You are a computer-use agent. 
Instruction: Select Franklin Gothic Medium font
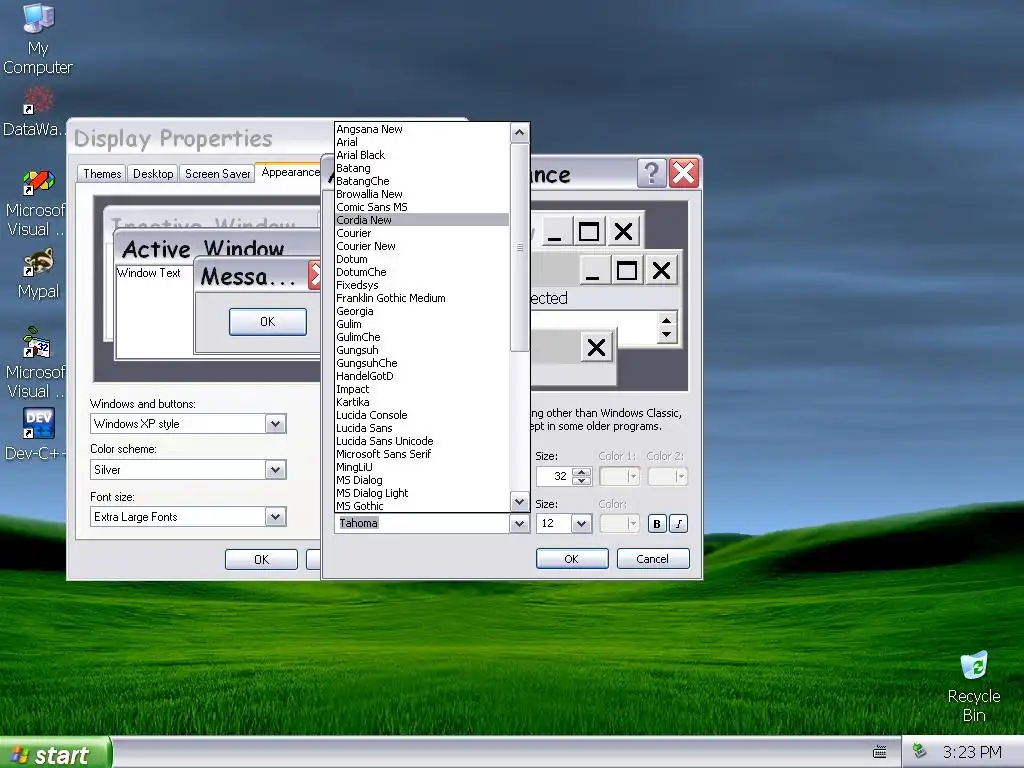point(422,298)
